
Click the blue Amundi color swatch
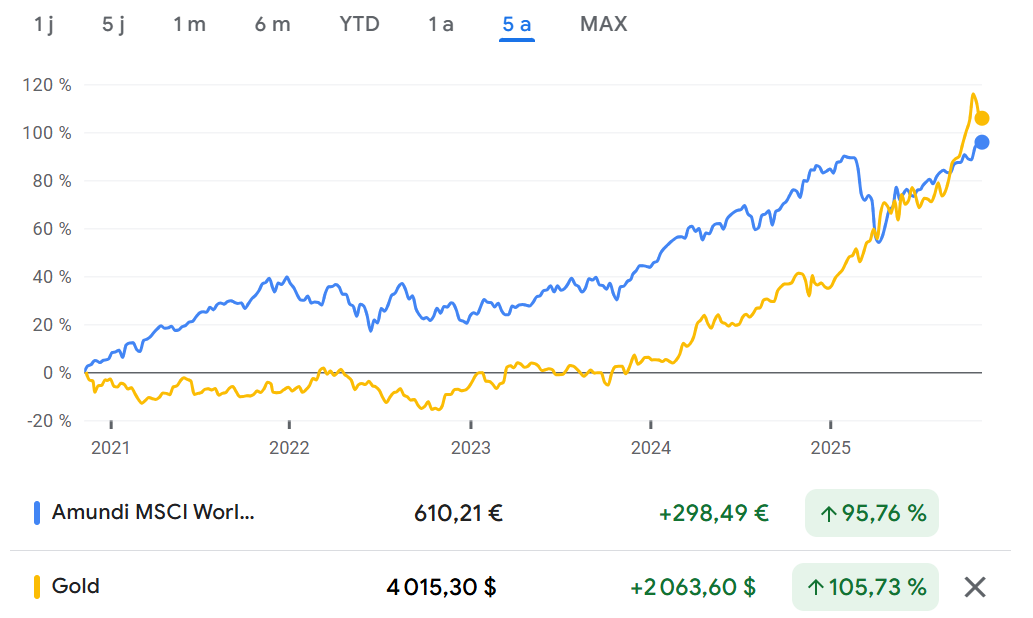[x=37, y=513]
